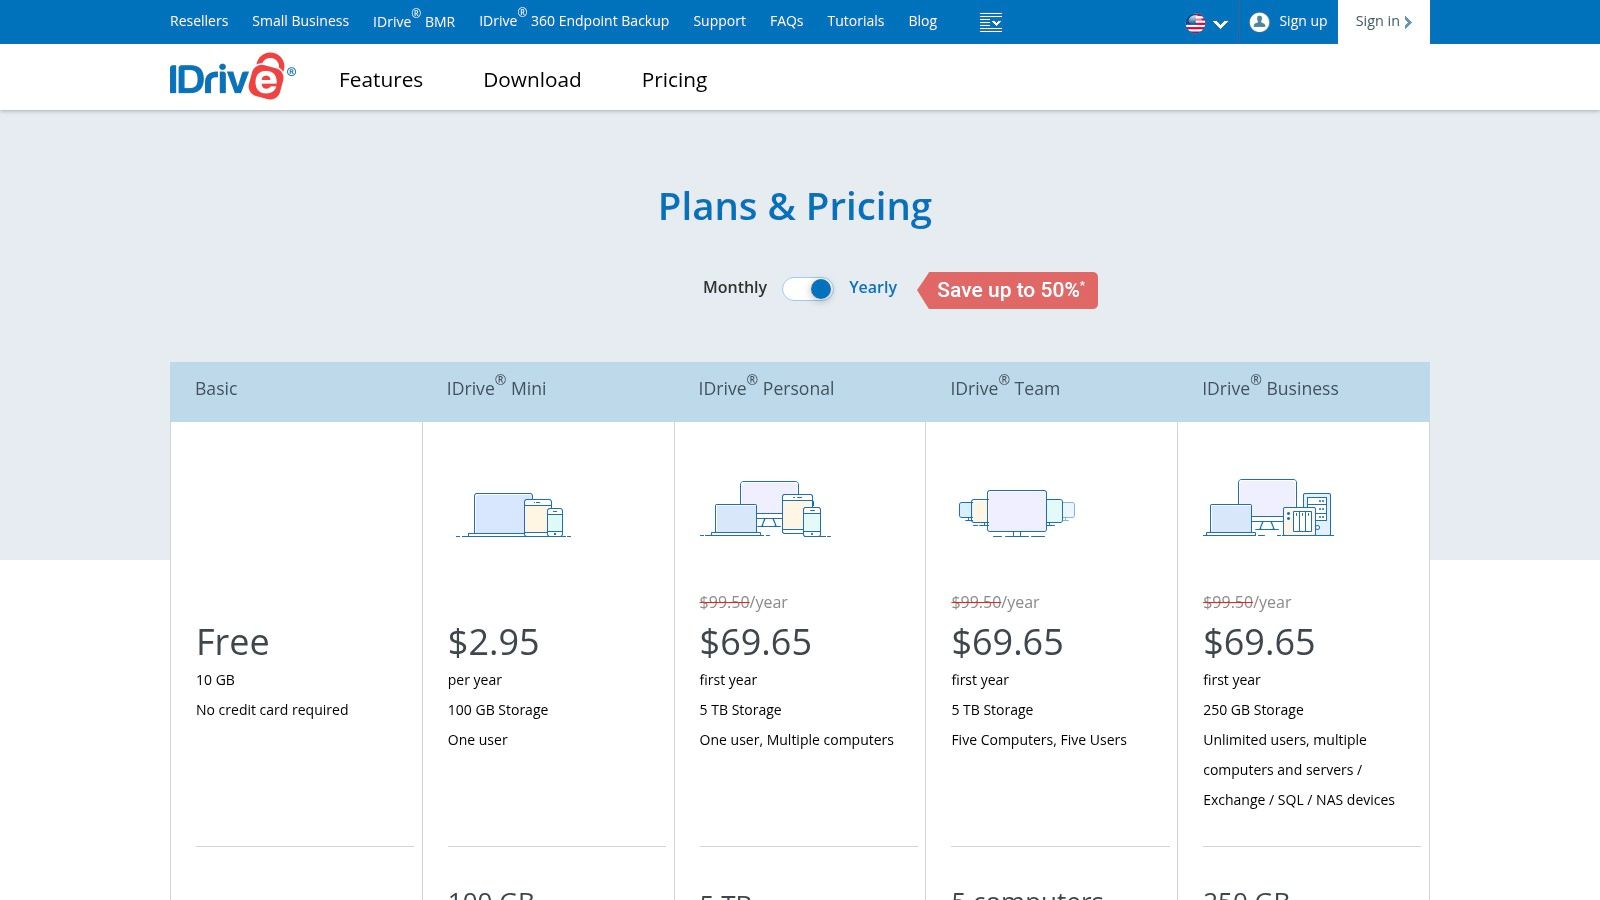Image resolution: width=1600 pixels, height=900 pixels.
Task: Select Monthly billing option
Action: click(x=734, y=288)
